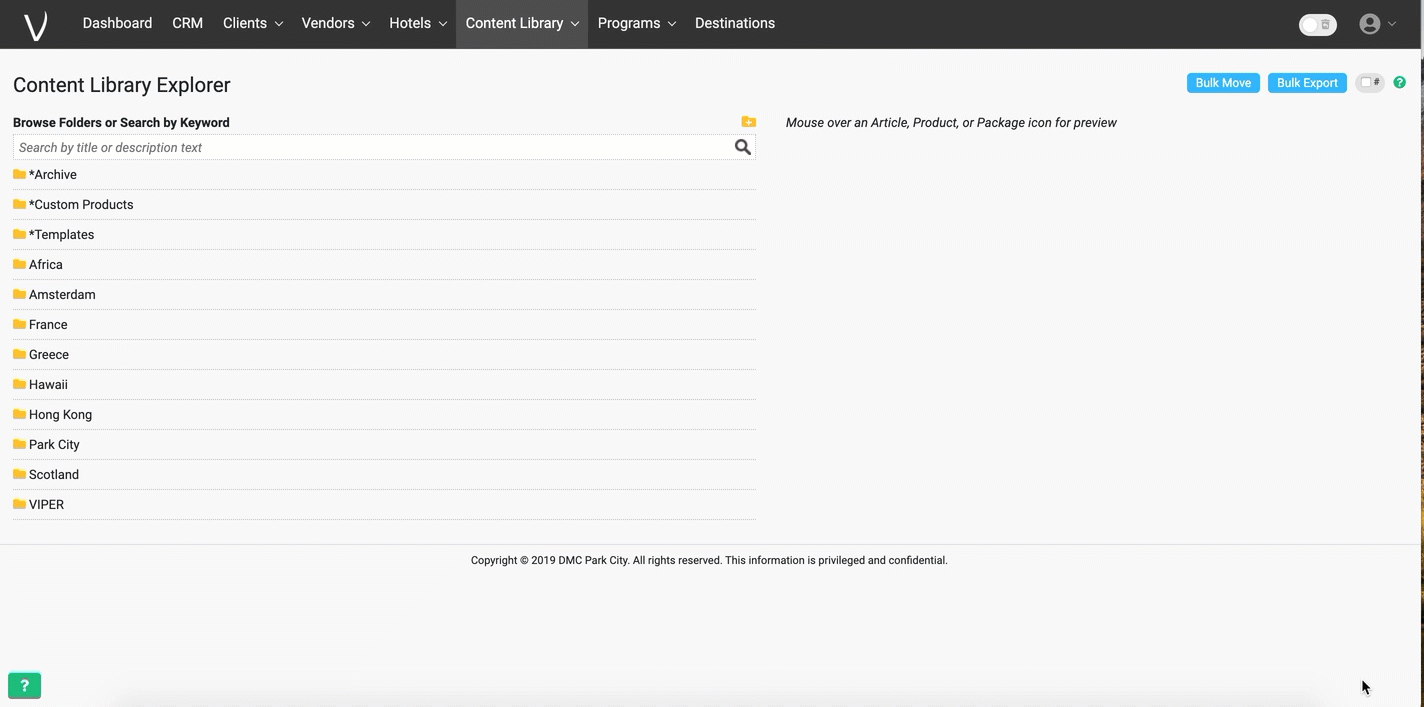Viewport: 1424px width, 707px height.
Task: Open the Content Library dropdown
Action: coord(522,23)
